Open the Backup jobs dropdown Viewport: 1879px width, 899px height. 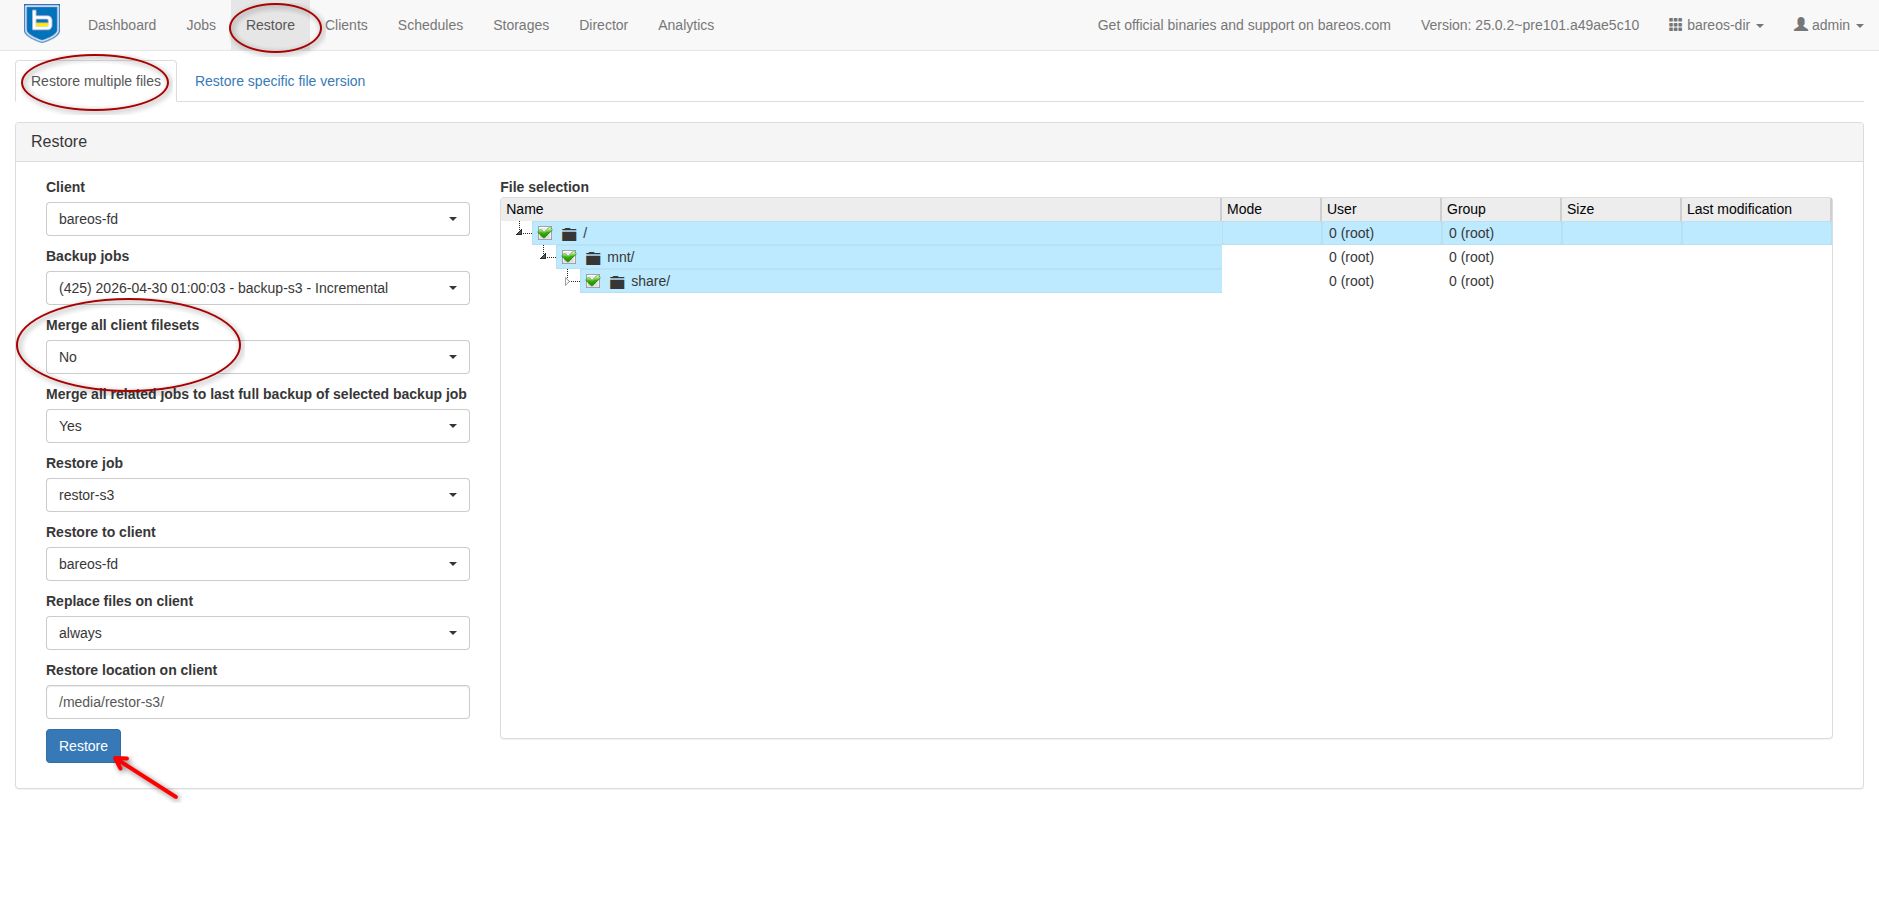click(258, 288)
